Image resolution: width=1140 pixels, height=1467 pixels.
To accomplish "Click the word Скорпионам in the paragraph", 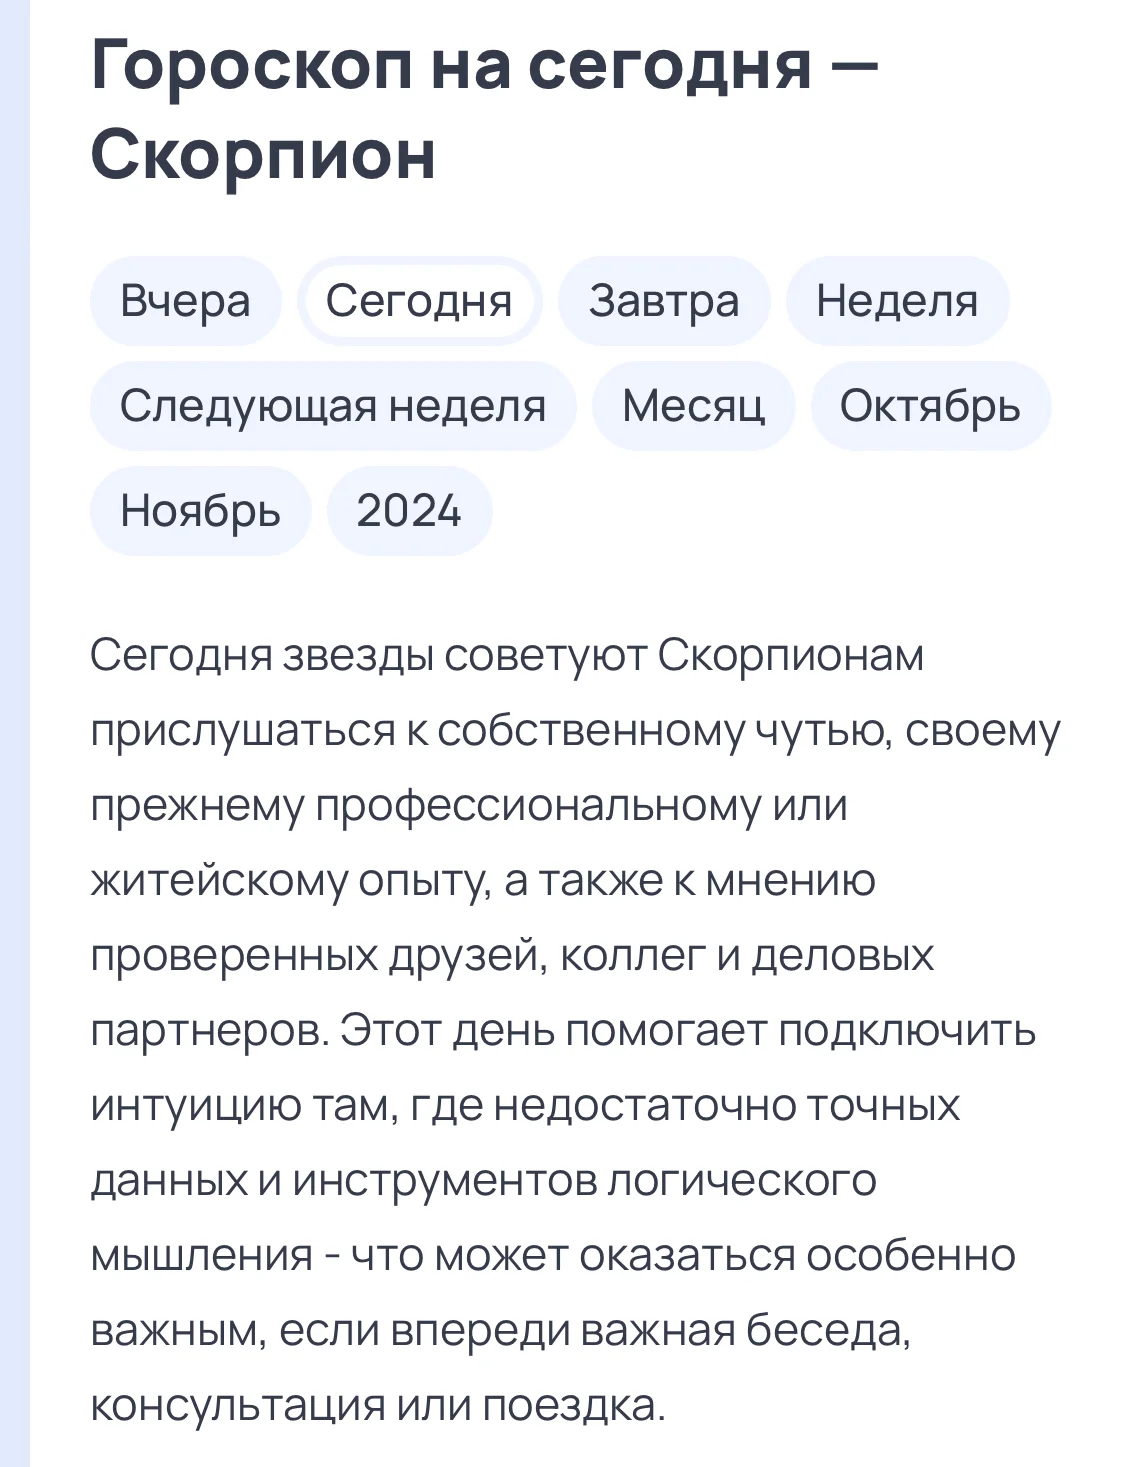I will [790, 656].
